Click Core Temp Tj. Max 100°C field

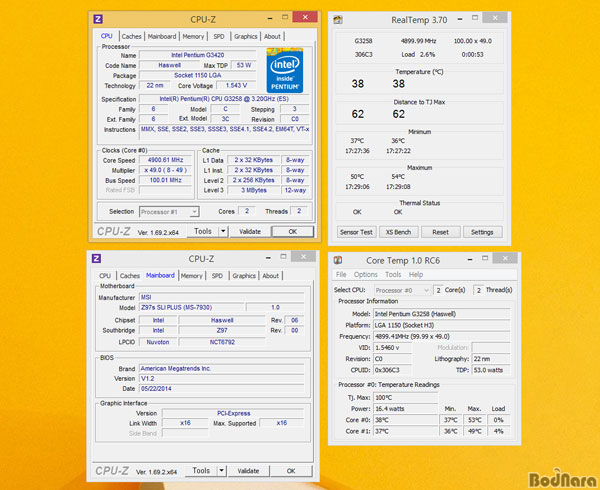pos(405,397)
